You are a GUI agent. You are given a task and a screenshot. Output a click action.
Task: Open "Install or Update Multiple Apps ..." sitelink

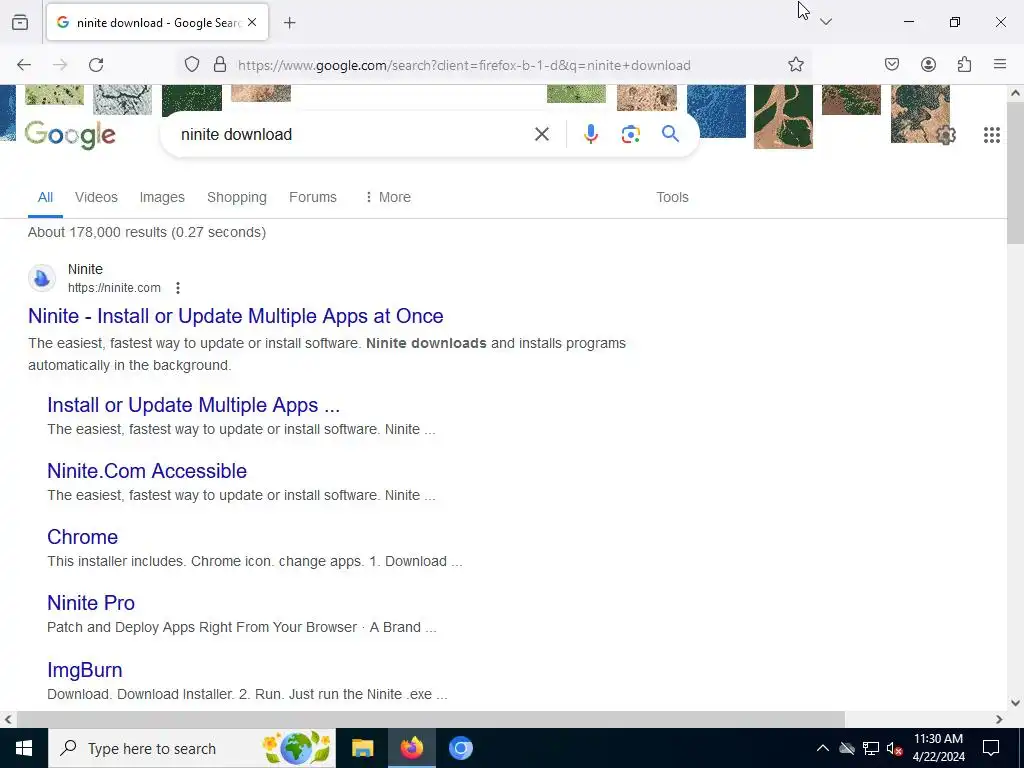coord(193,405)
